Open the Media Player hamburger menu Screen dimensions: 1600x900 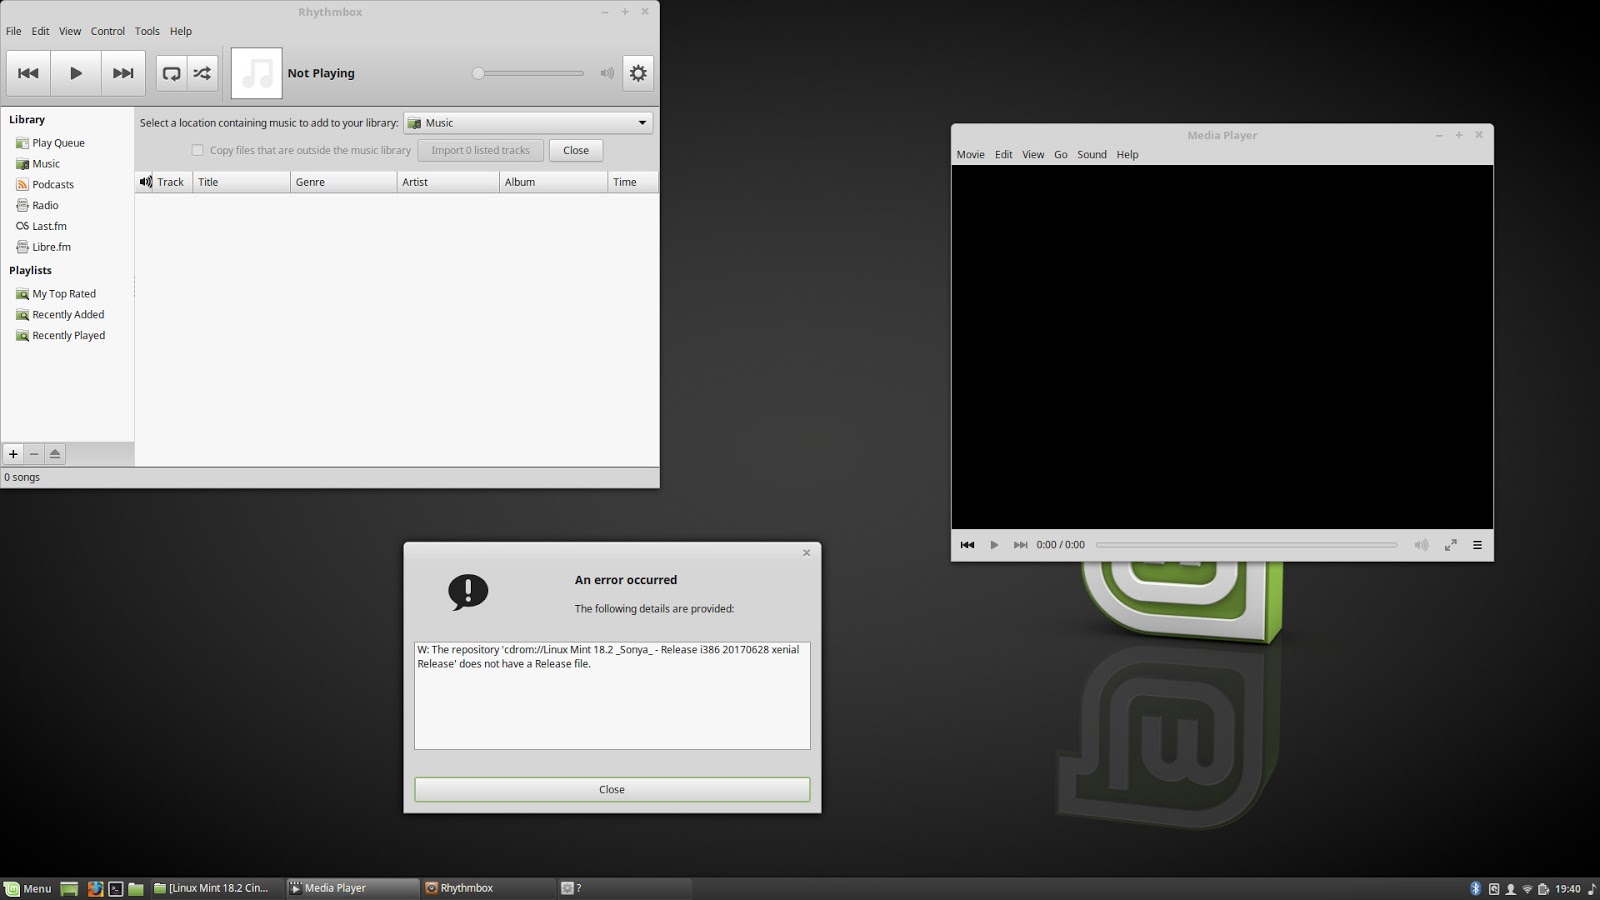(x=1477, y=545)
